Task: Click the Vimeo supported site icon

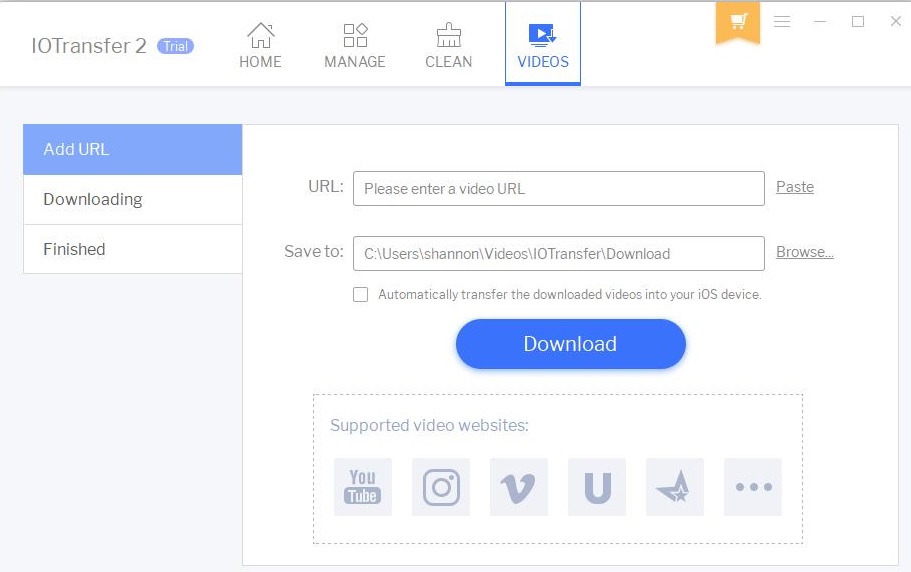Action: [519, 487]
